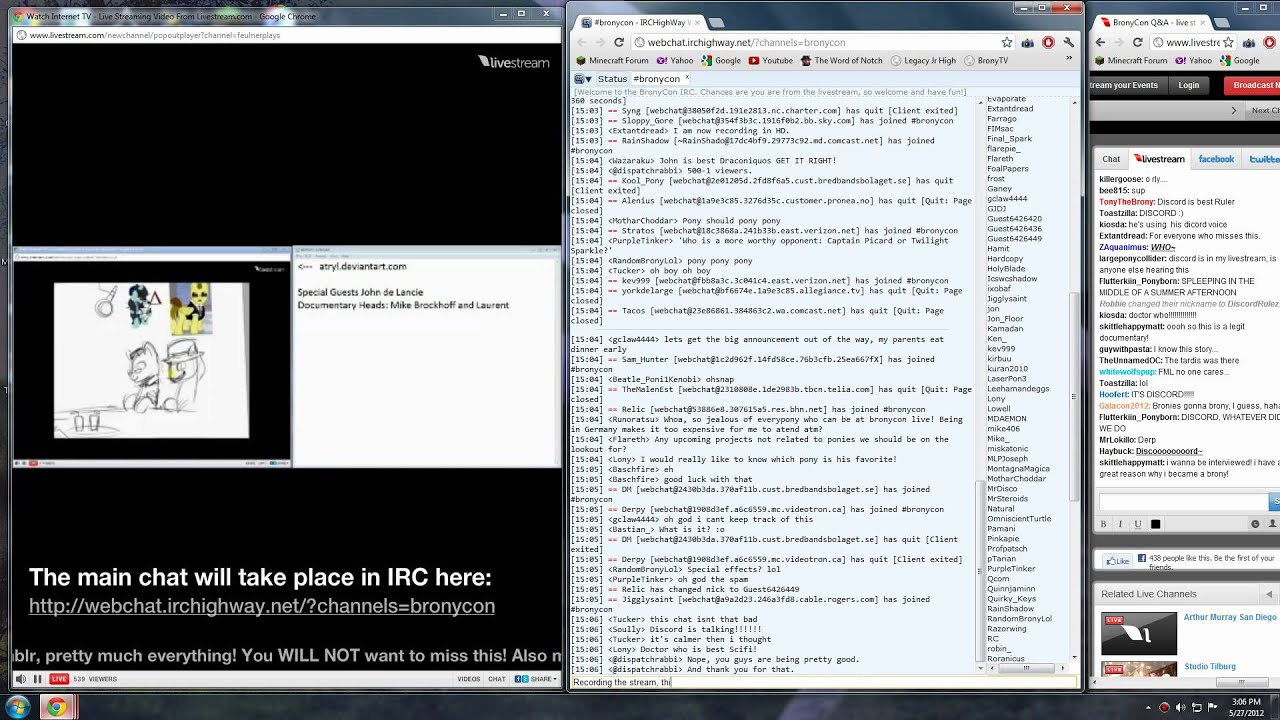Open the Arthur Murray San Diego thumbnail
The height and width of the screenshot is (720, 1280).
[1139, 633]
